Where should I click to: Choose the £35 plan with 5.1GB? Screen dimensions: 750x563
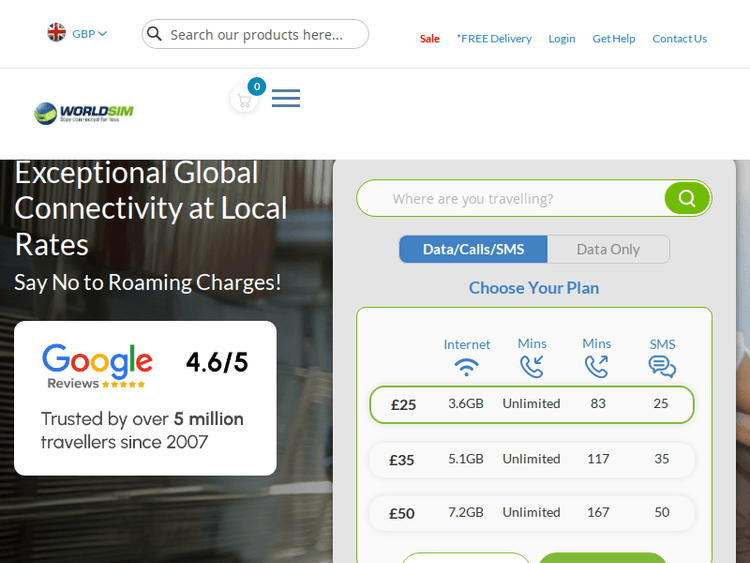pyautogui.click(x=532, y=459)
